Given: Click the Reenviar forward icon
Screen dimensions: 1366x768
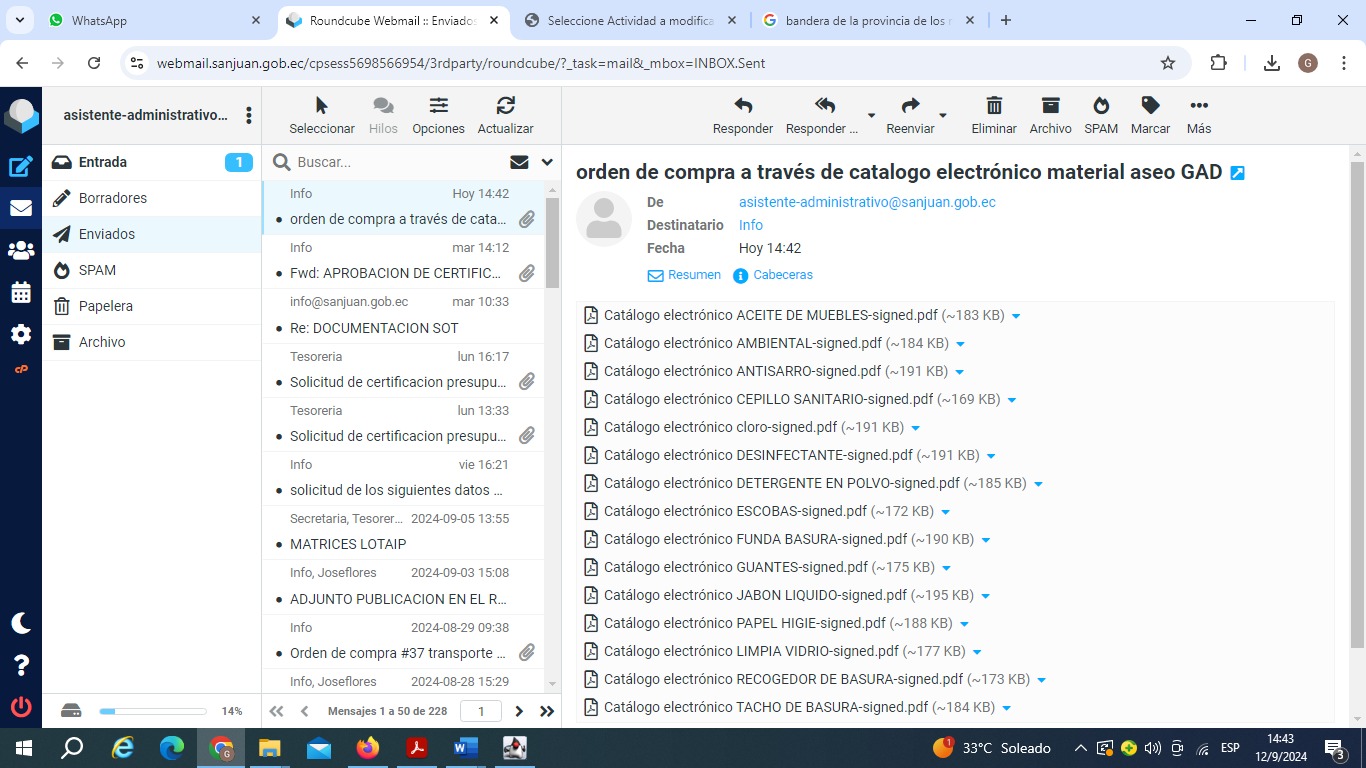Looking at the screenshot, I should (910, 106).
